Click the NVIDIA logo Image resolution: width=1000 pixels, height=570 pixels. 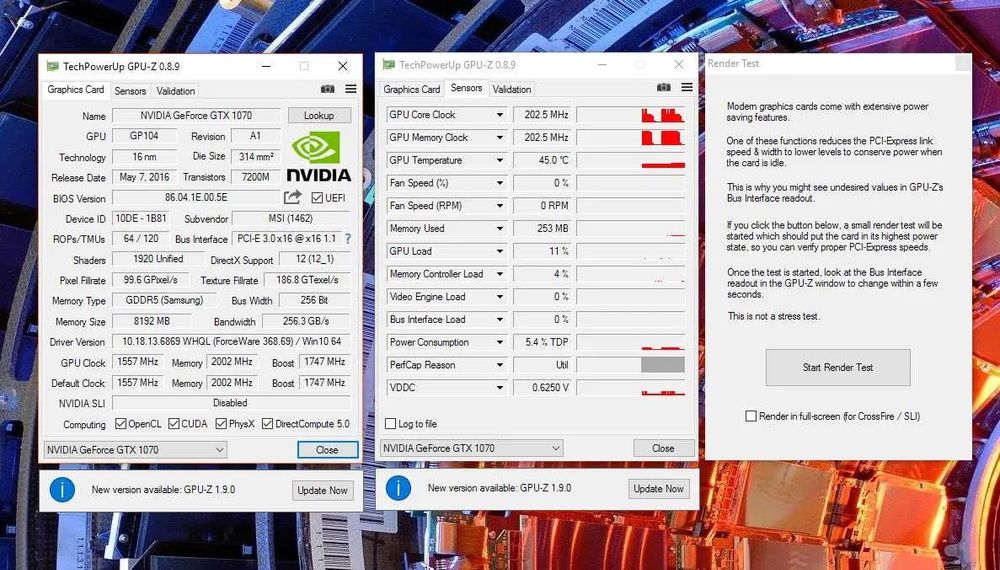tap(318, 156)
